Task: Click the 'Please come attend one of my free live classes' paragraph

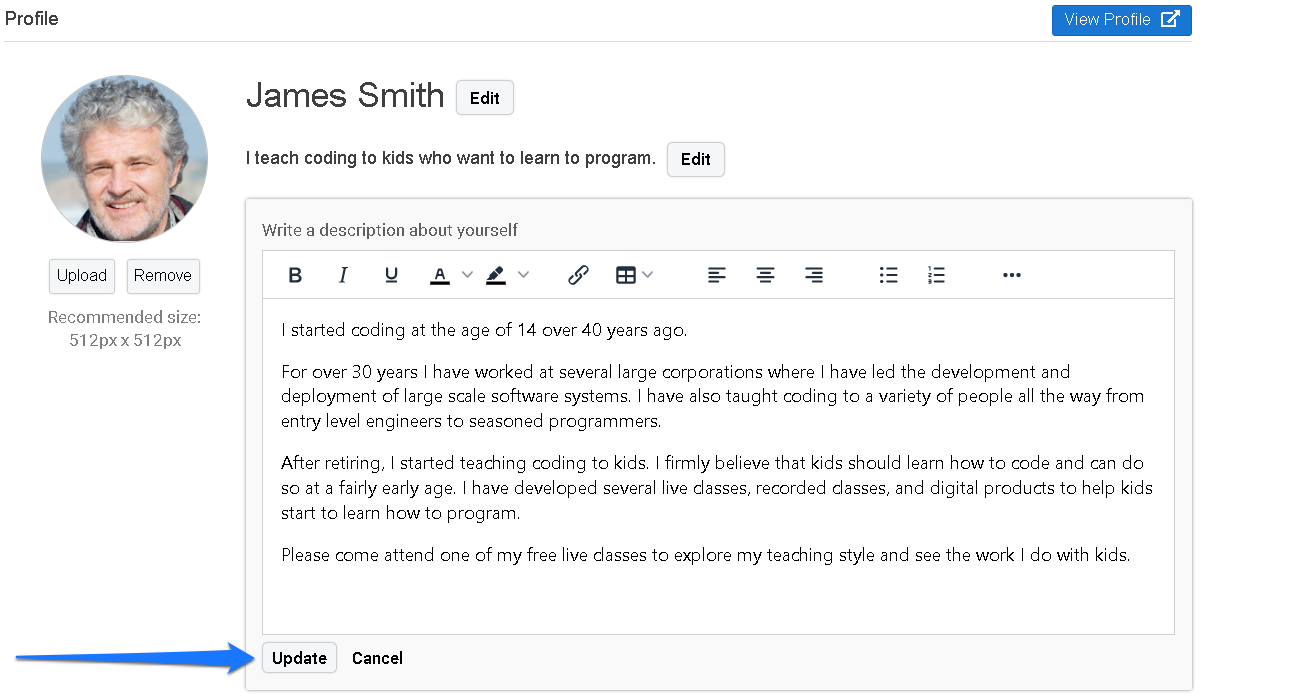Action: pos(705,555)
